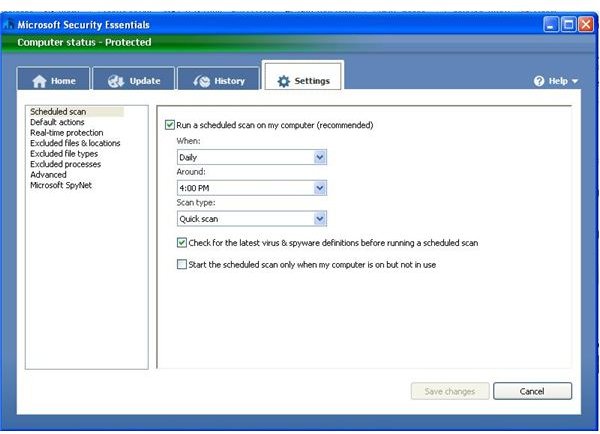600x434 pixels.
Task: Click the Daily combo box field
Action: click(x=252, y=157)
